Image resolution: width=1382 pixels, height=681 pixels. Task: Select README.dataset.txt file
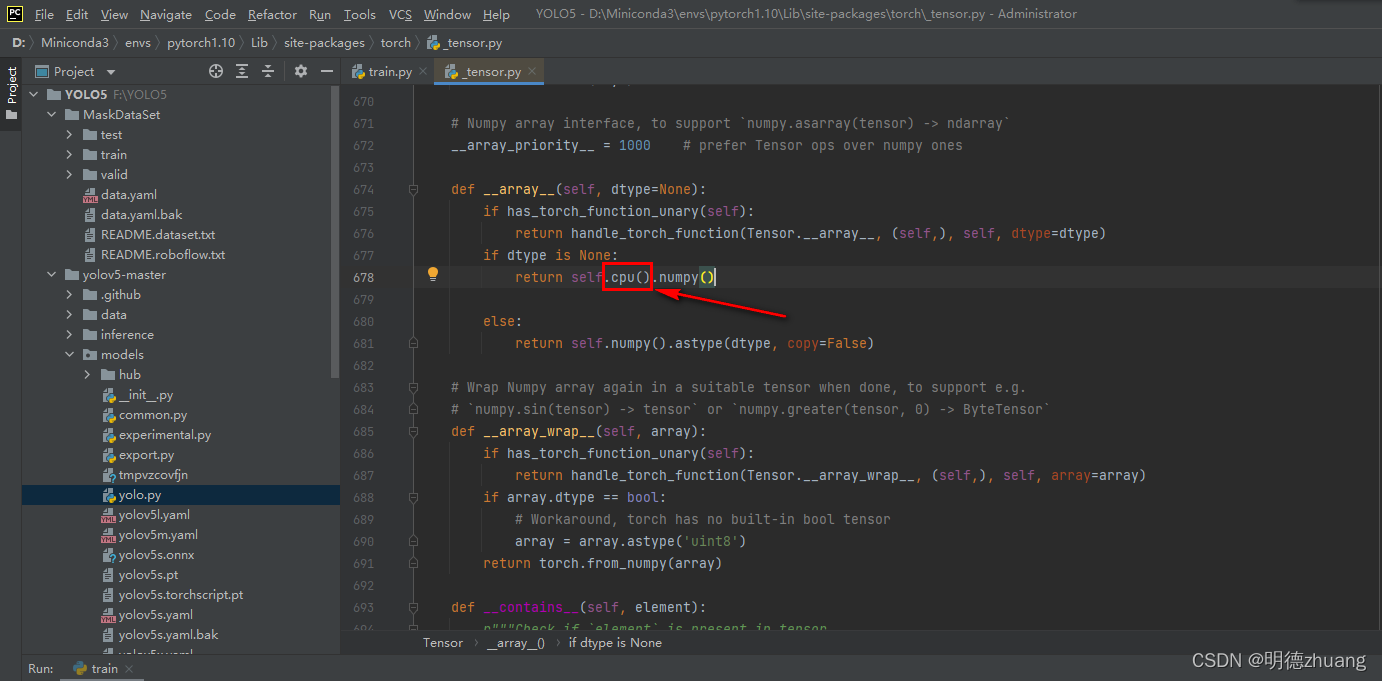[x=158, y=234]
